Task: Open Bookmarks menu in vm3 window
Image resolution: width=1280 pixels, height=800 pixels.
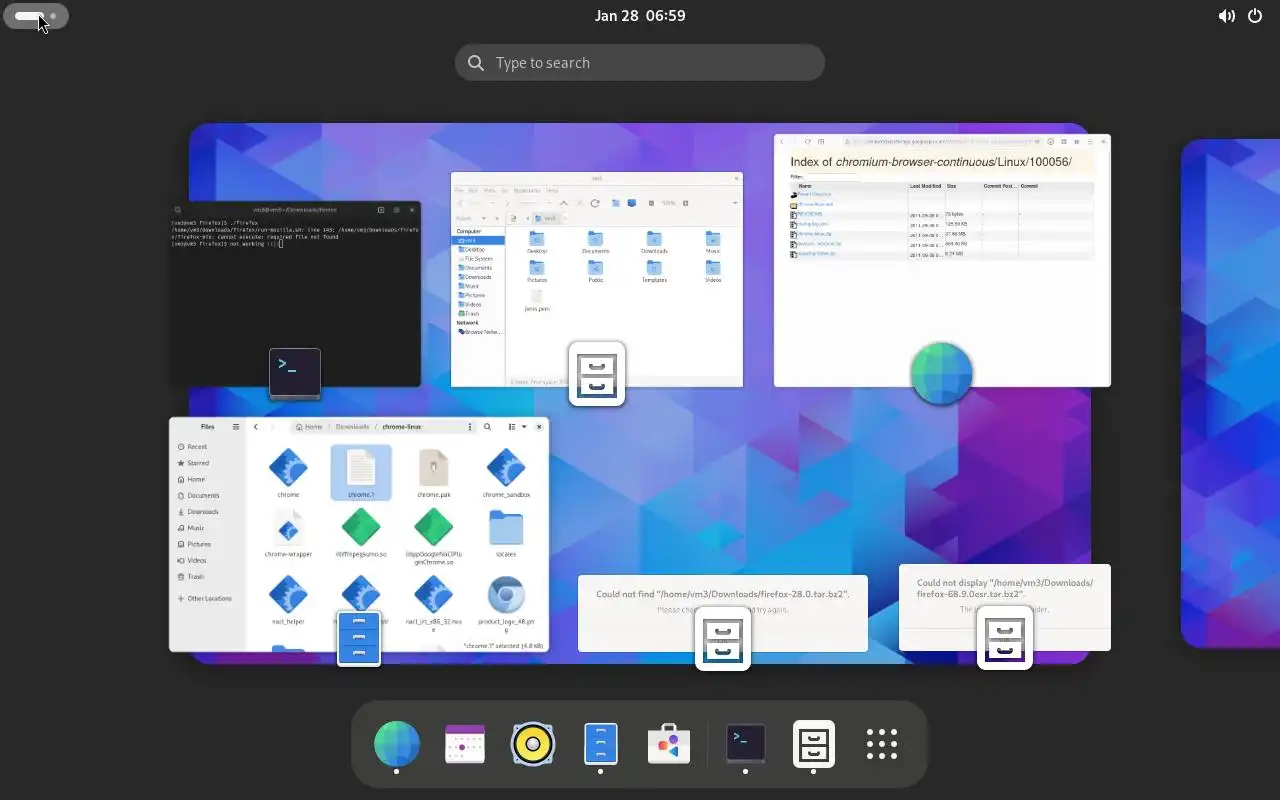Action: click(527, 190)
